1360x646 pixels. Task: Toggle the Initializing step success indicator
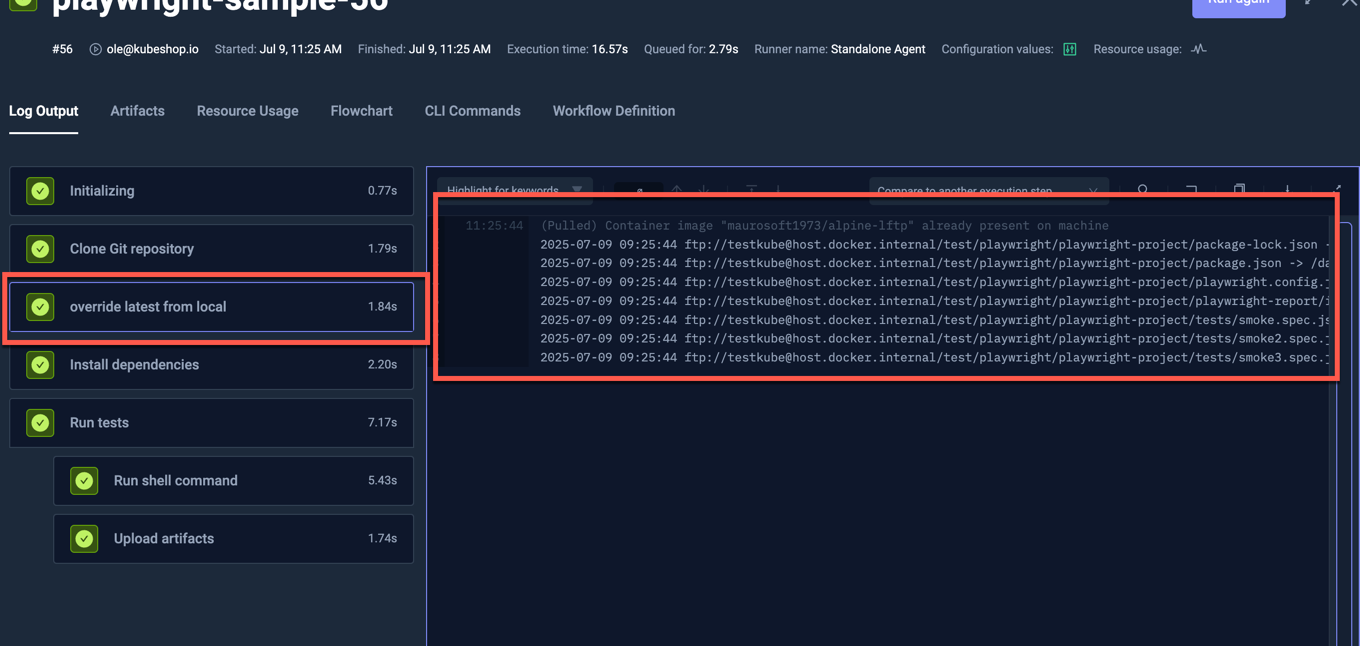40,190
